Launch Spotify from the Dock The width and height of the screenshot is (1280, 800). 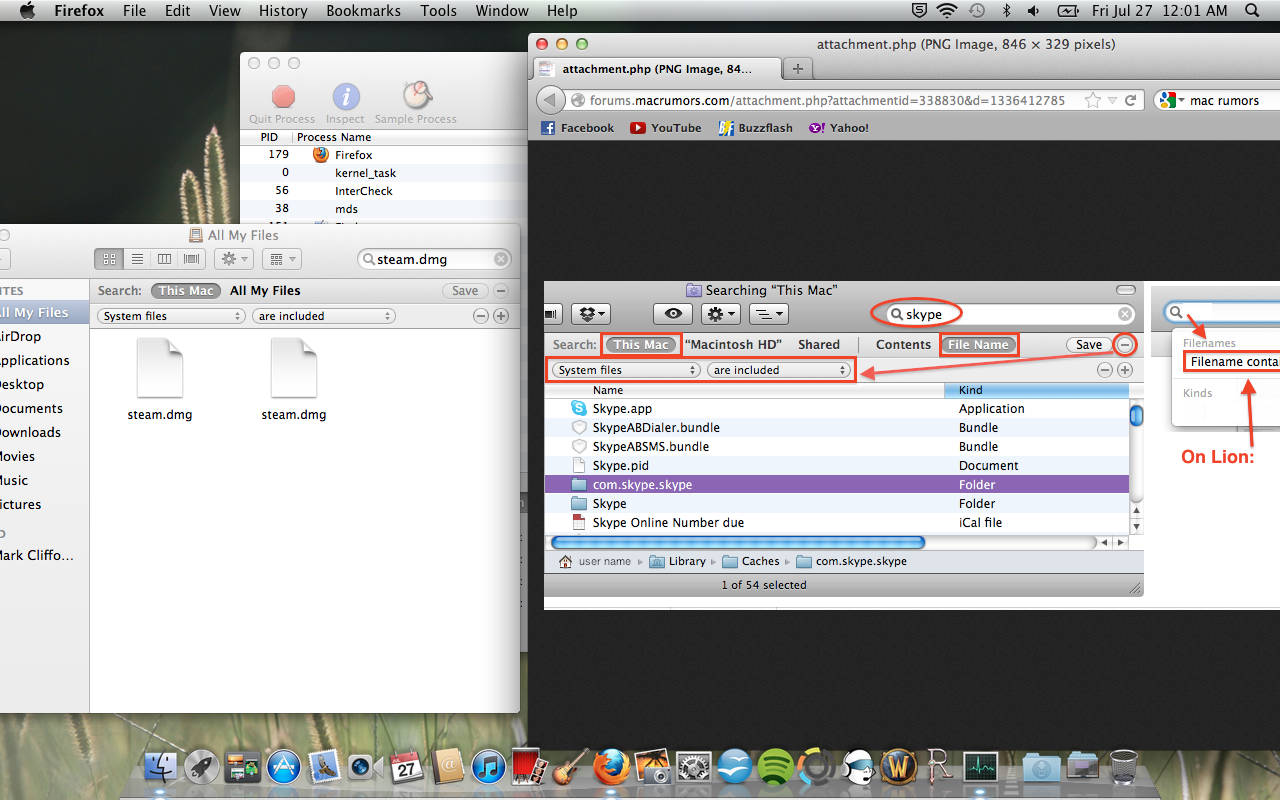(775, 768)
